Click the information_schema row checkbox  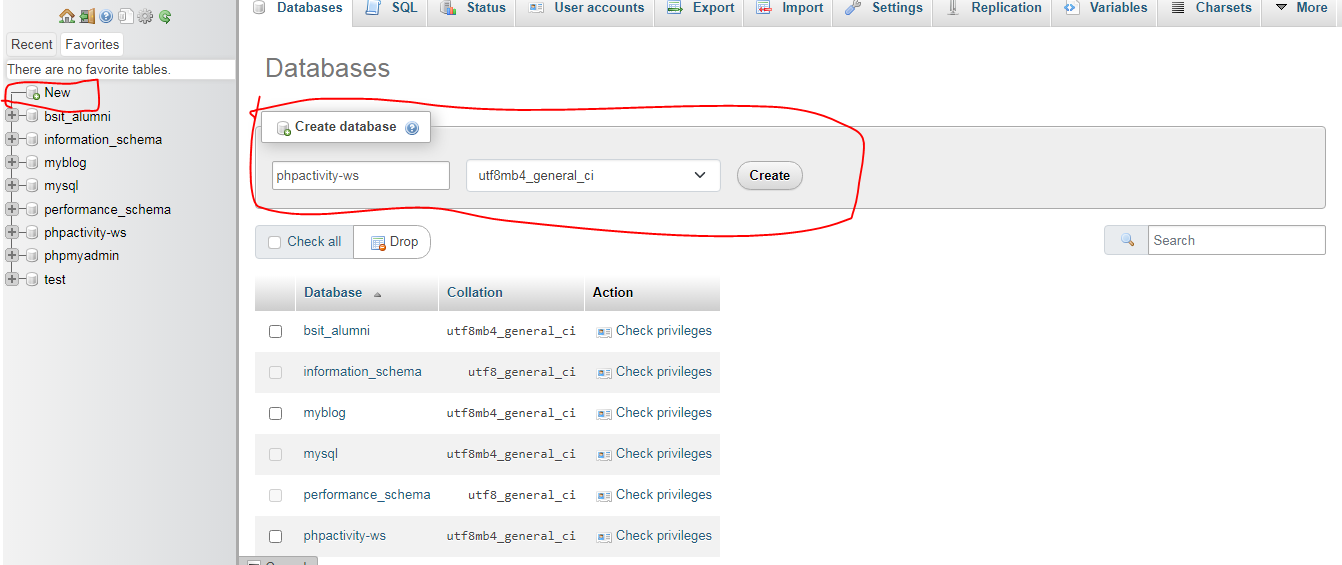click(276, 372)
